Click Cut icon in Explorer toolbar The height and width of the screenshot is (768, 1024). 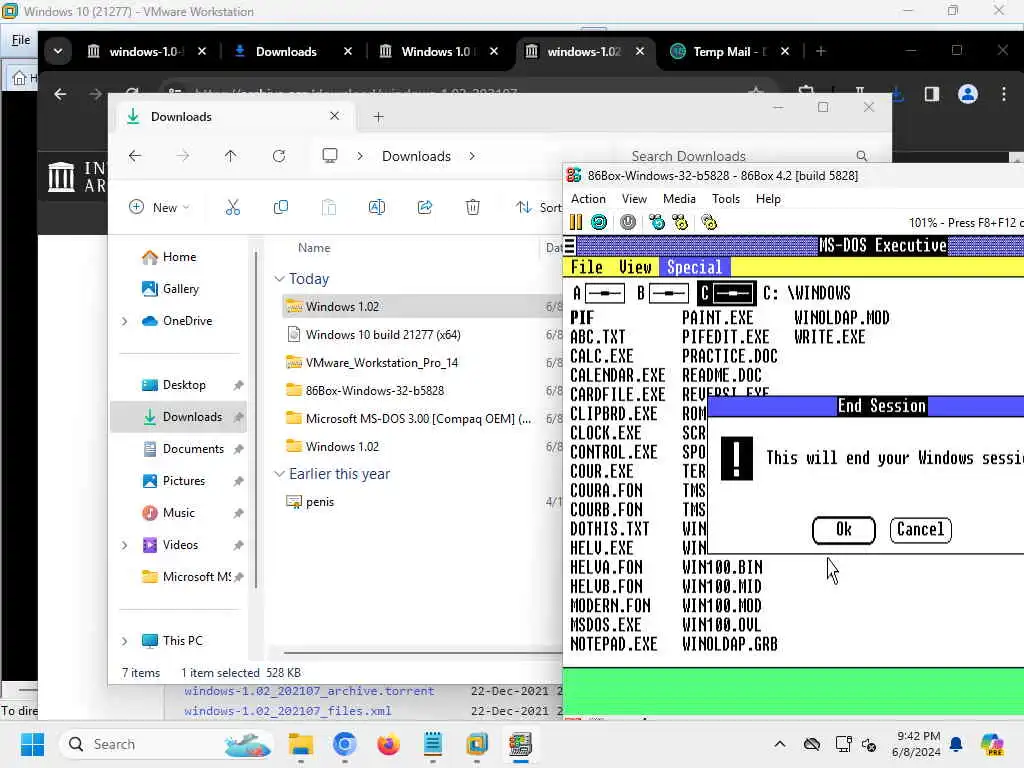[232, 208]
